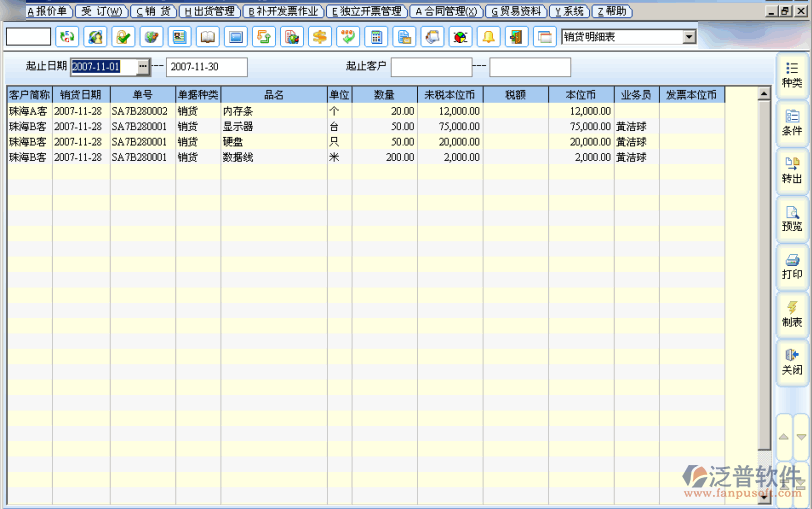Click the 制表 lightning sidebar button
The image size is (812, 509).
pyautogui.click(x=791, y=314)
